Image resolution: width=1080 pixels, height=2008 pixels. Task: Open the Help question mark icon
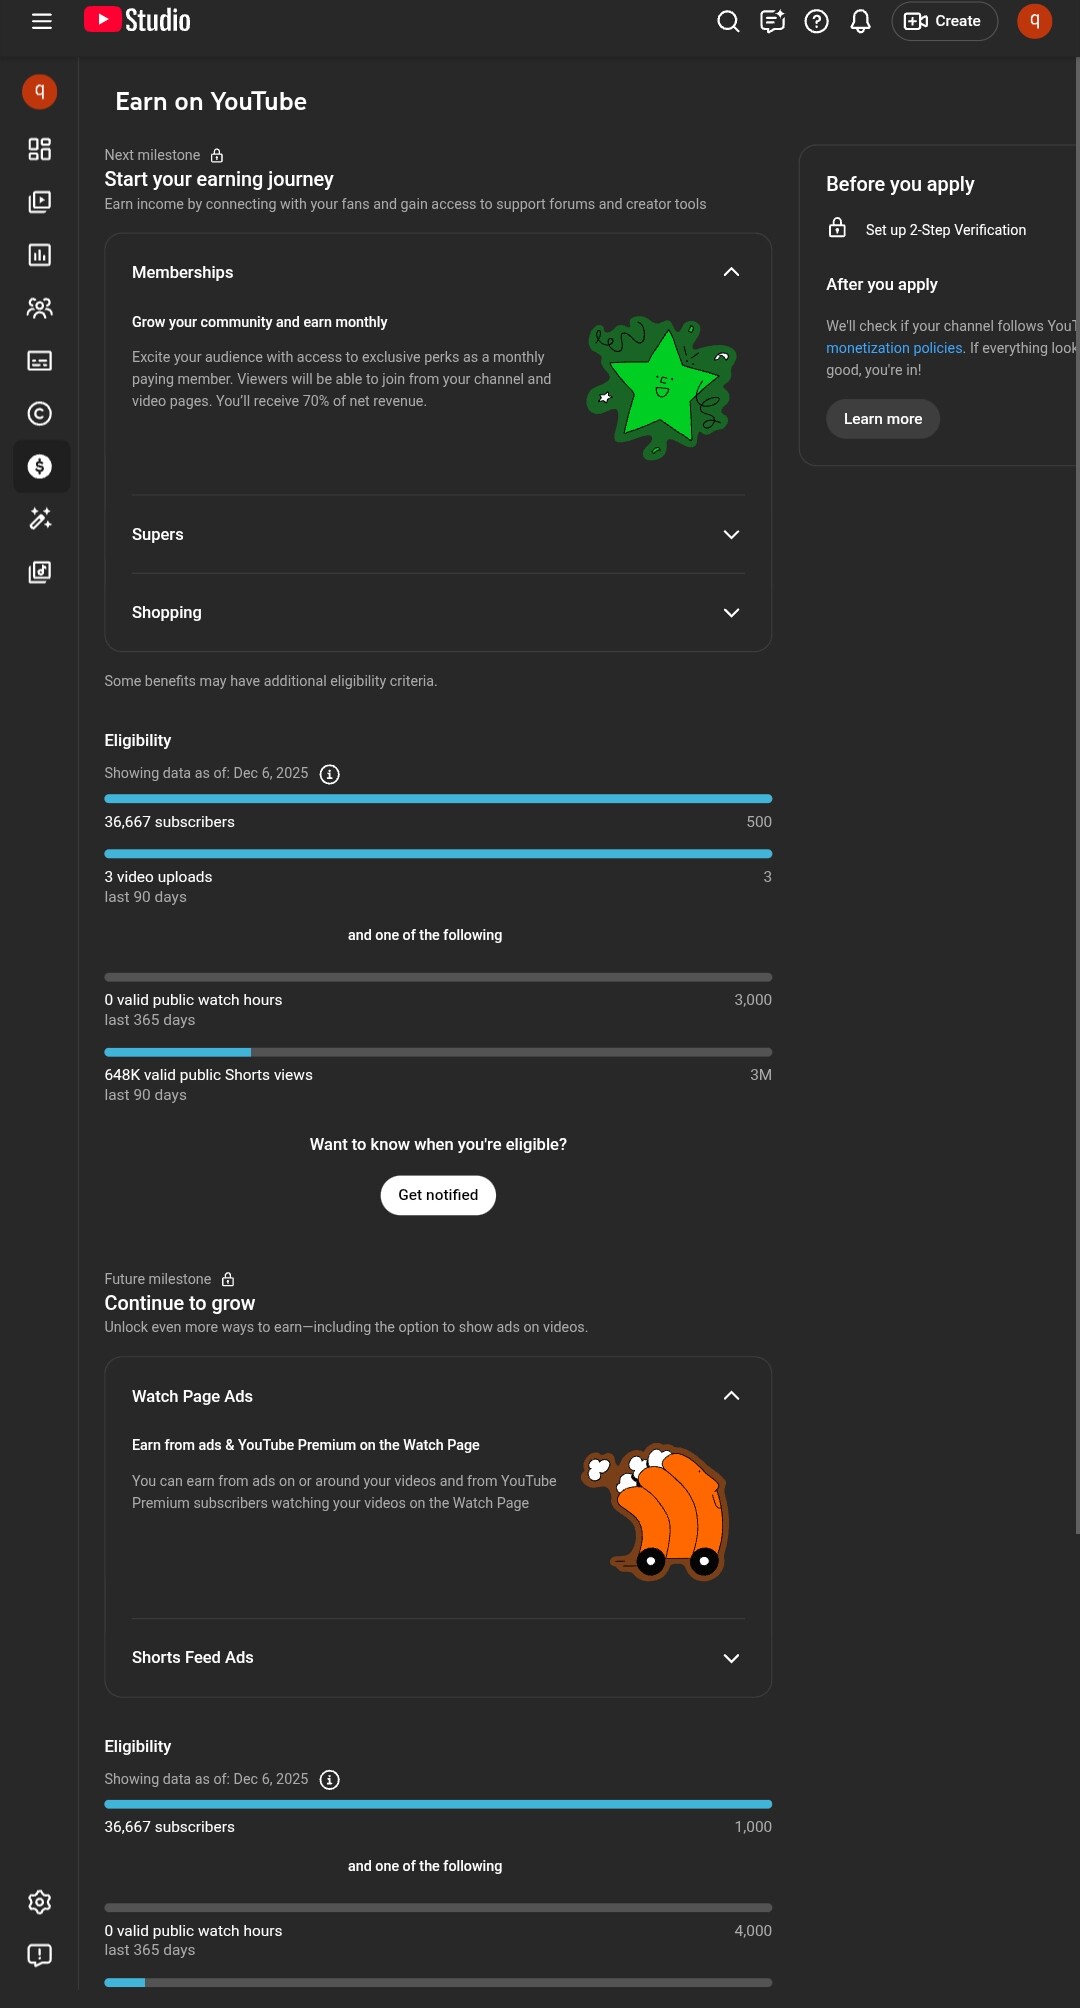(x=816, y=21)
